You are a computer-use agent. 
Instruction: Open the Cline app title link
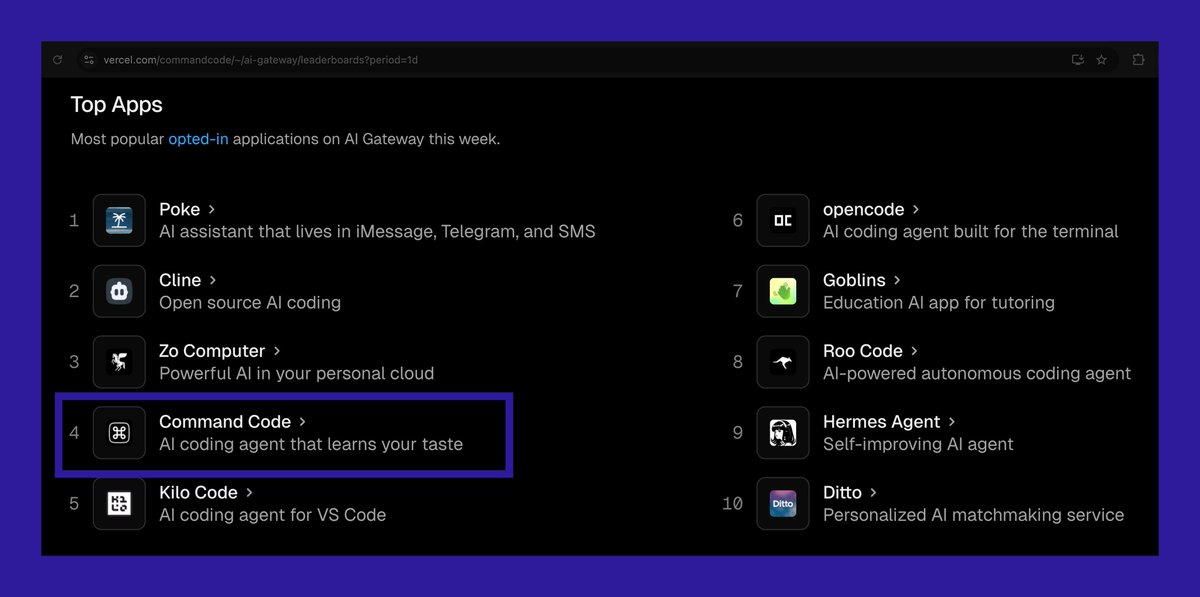tap(180, 281)
